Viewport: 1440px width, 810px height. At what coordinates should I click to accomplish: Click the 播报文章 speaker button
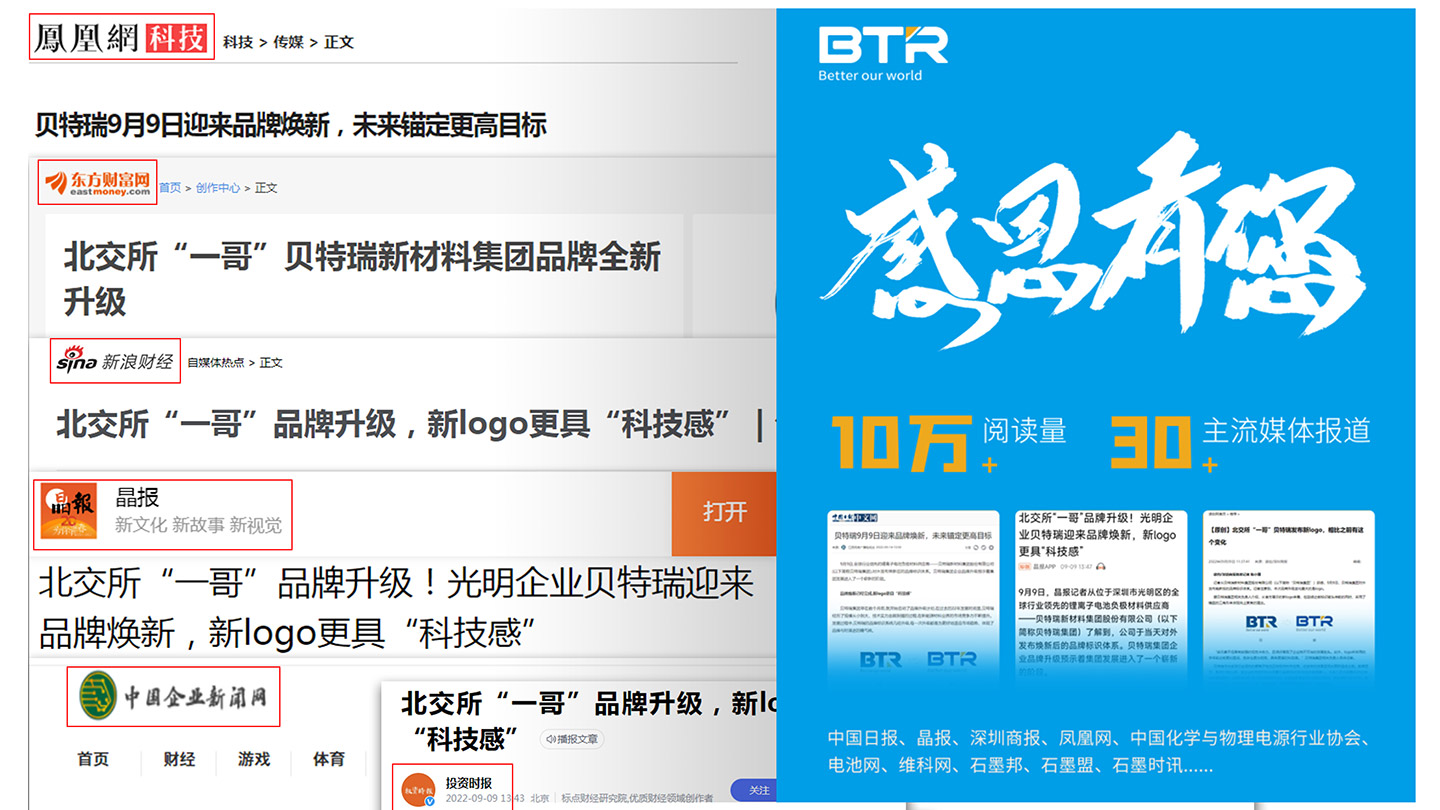pos(572,739)
